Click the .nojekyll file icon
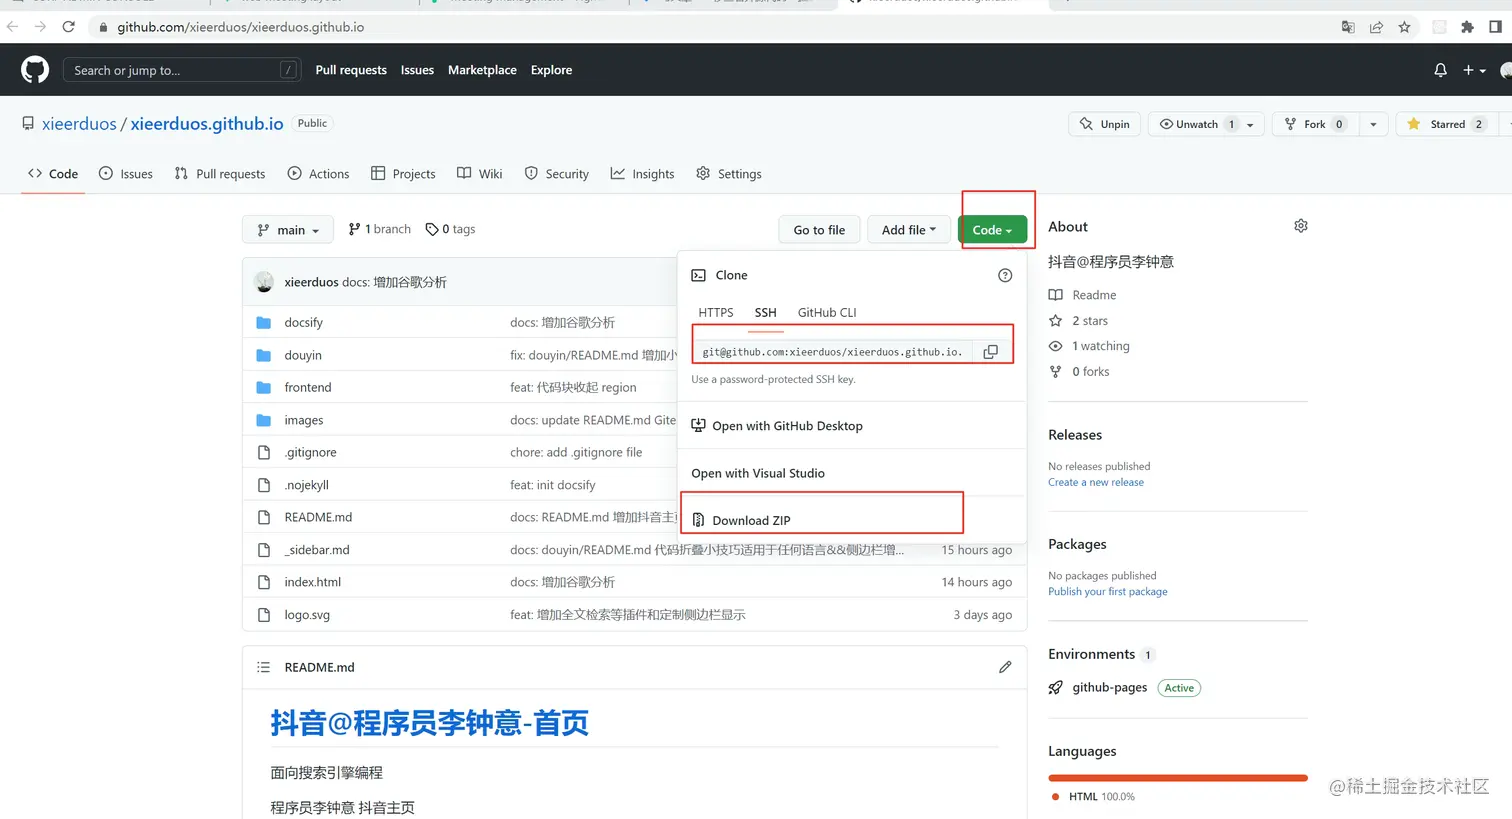Screen dimensions: 1512x819 [x=264, y=485]
